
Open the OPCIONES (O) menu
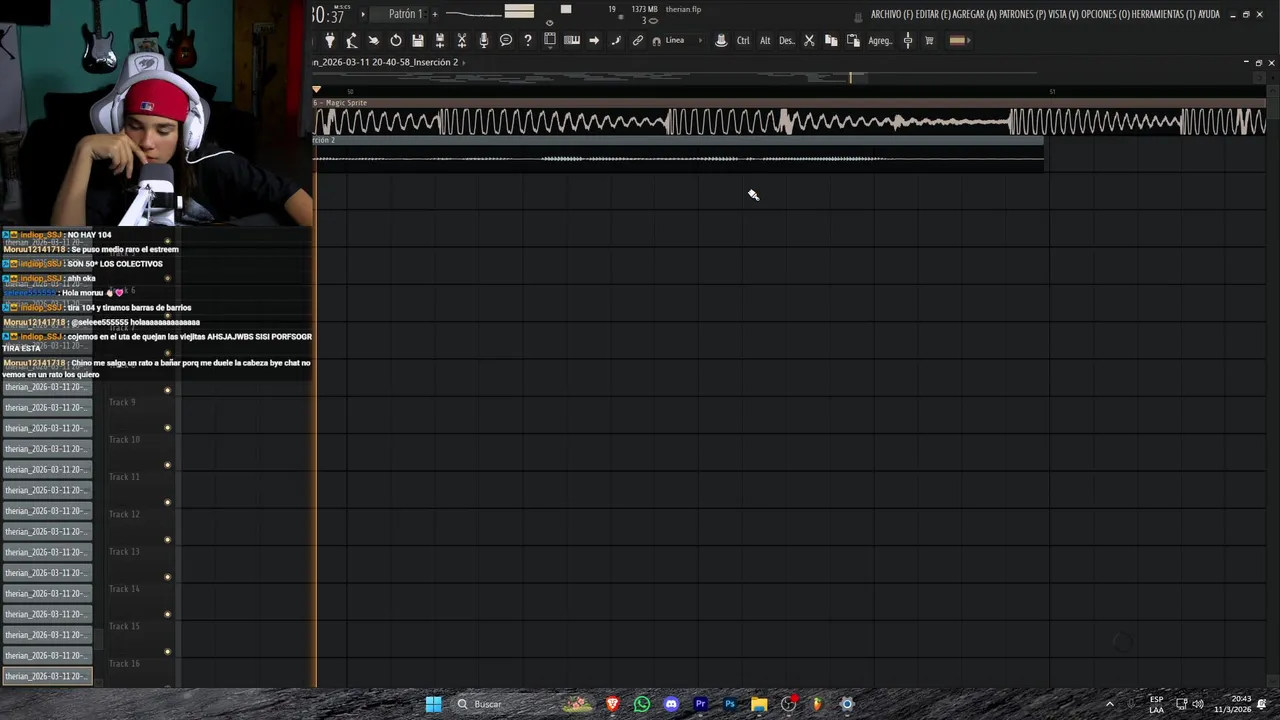[x=1105, y=14]
